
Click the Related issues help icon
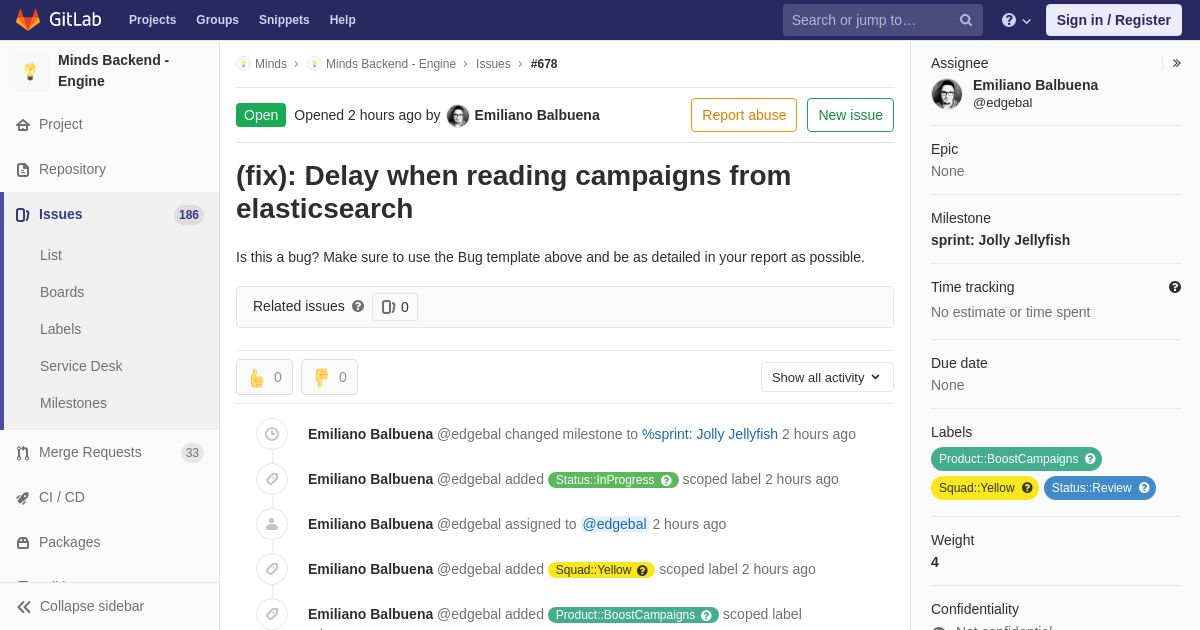(x=358, y=306)
